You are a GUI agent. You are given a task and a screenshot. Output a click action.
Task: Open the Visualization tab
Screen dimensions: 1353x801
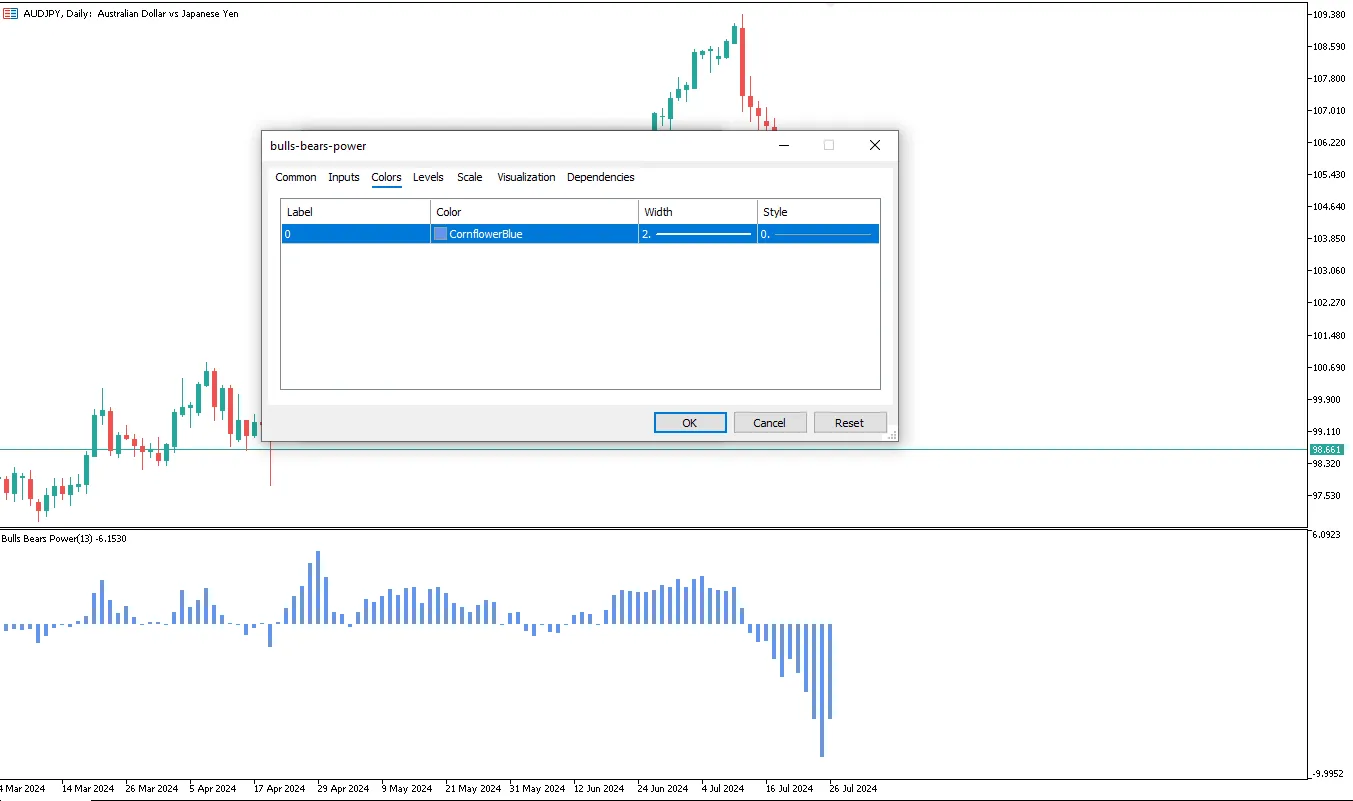click(526, 177)
